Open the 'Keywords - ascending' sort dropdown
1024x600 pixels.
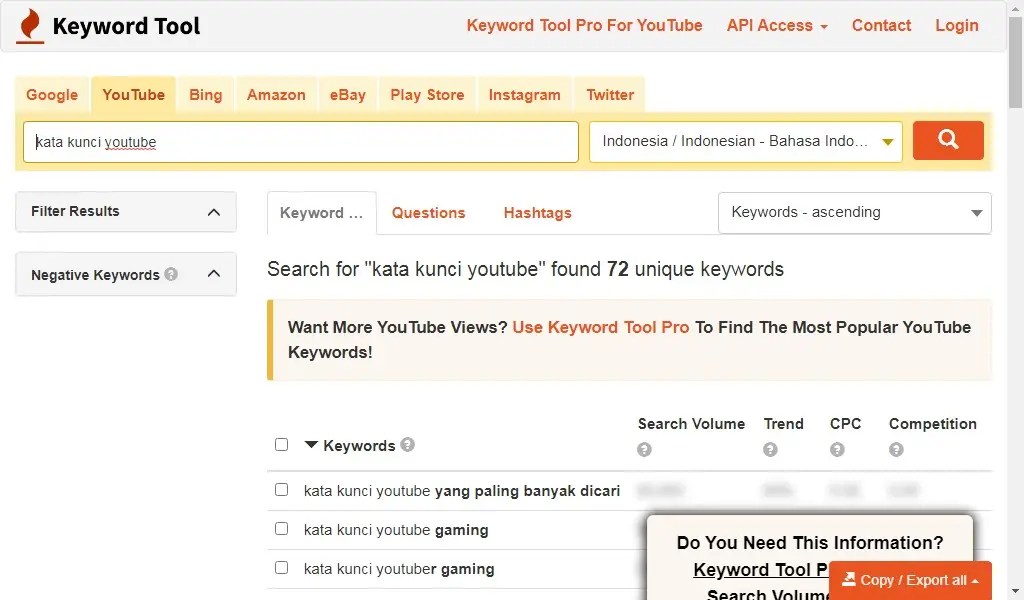854,212
